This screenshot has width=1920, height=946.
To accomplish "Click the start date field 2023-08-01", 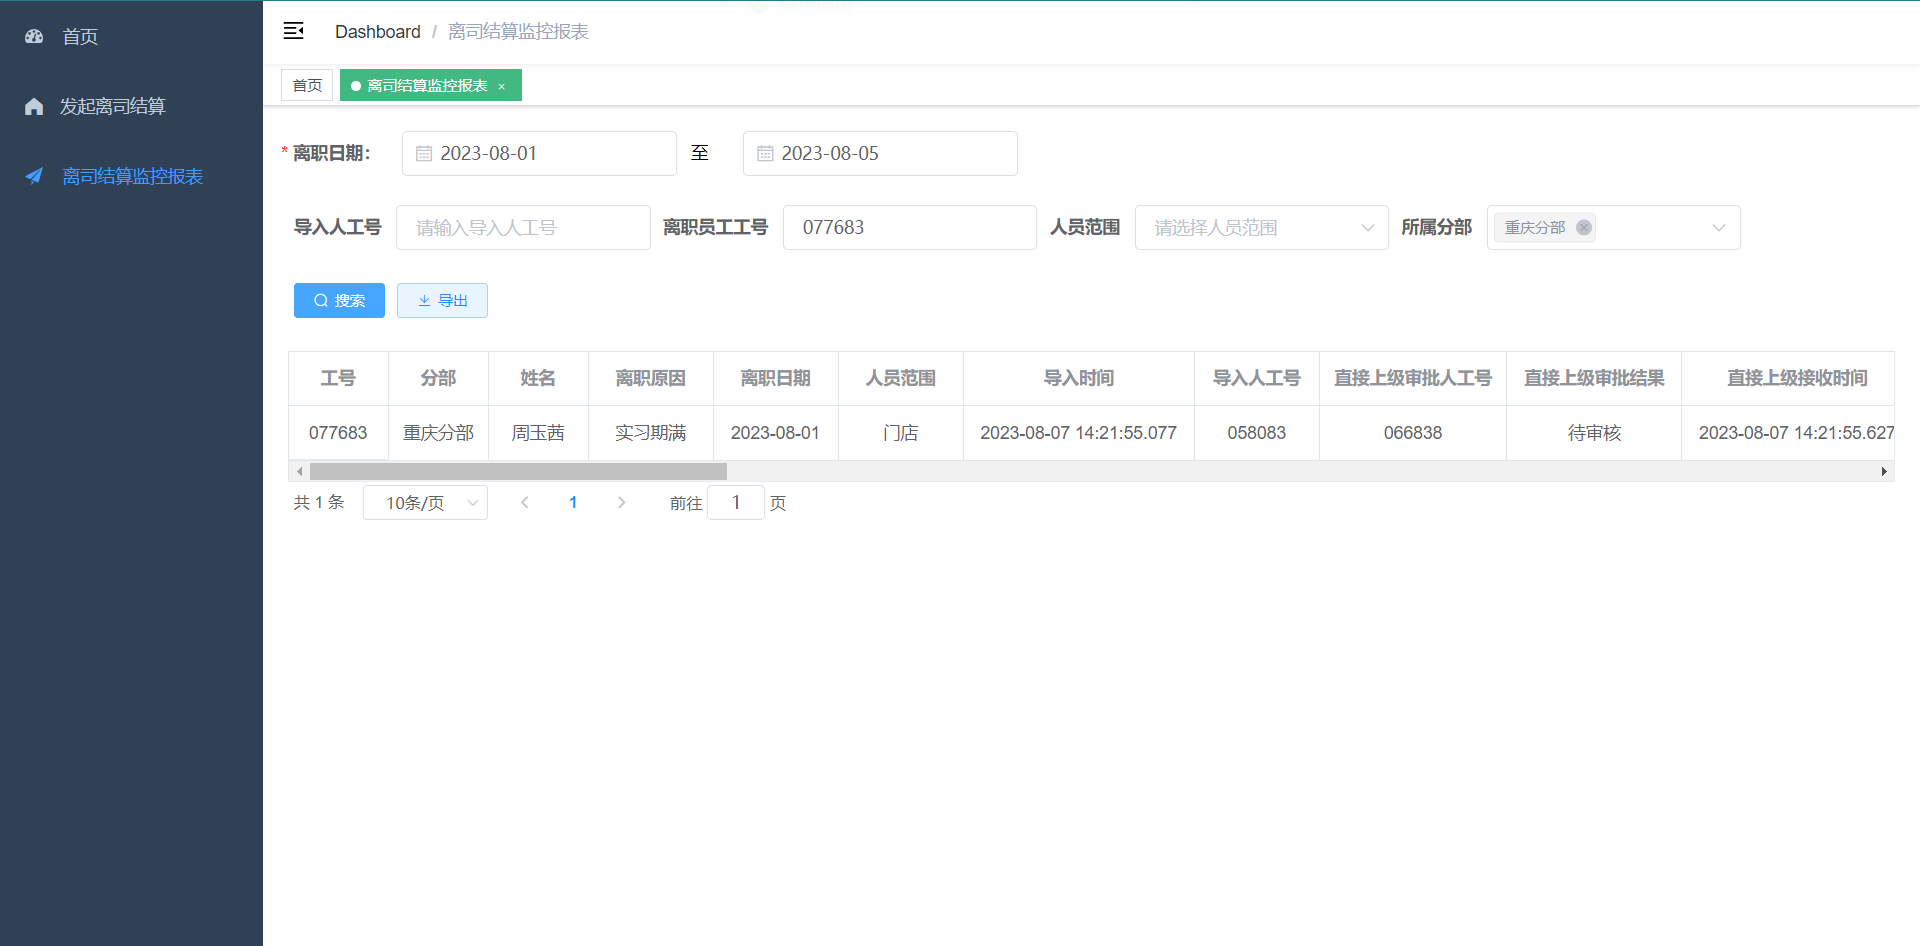I will click(539, 153).
